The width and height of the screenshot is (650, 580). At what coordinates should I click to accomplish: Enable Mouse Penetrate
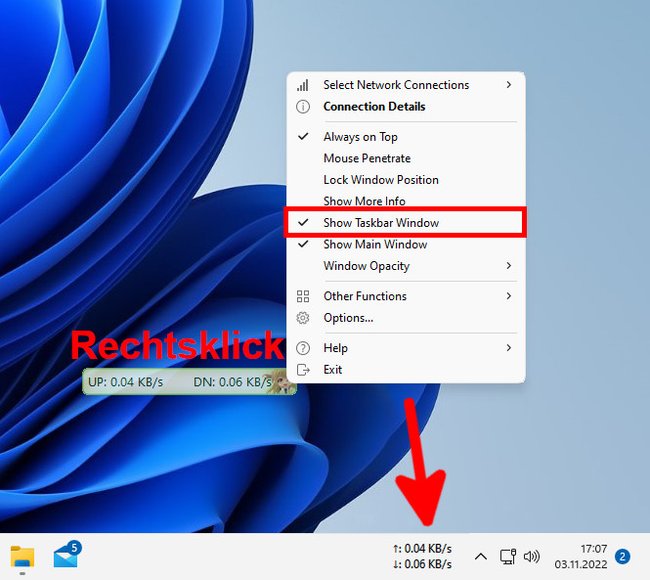(x=406, y=158)
